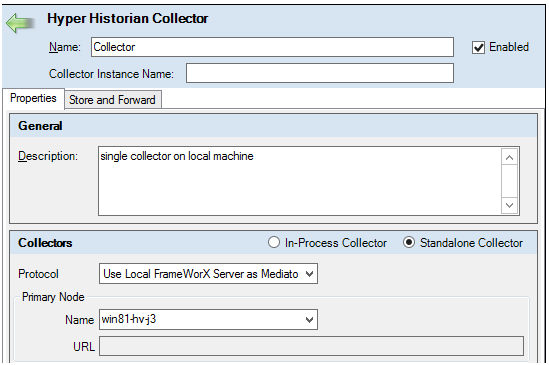Click the General section header
The width and height of the screenshot is (549, 365).
click(40, 126)
